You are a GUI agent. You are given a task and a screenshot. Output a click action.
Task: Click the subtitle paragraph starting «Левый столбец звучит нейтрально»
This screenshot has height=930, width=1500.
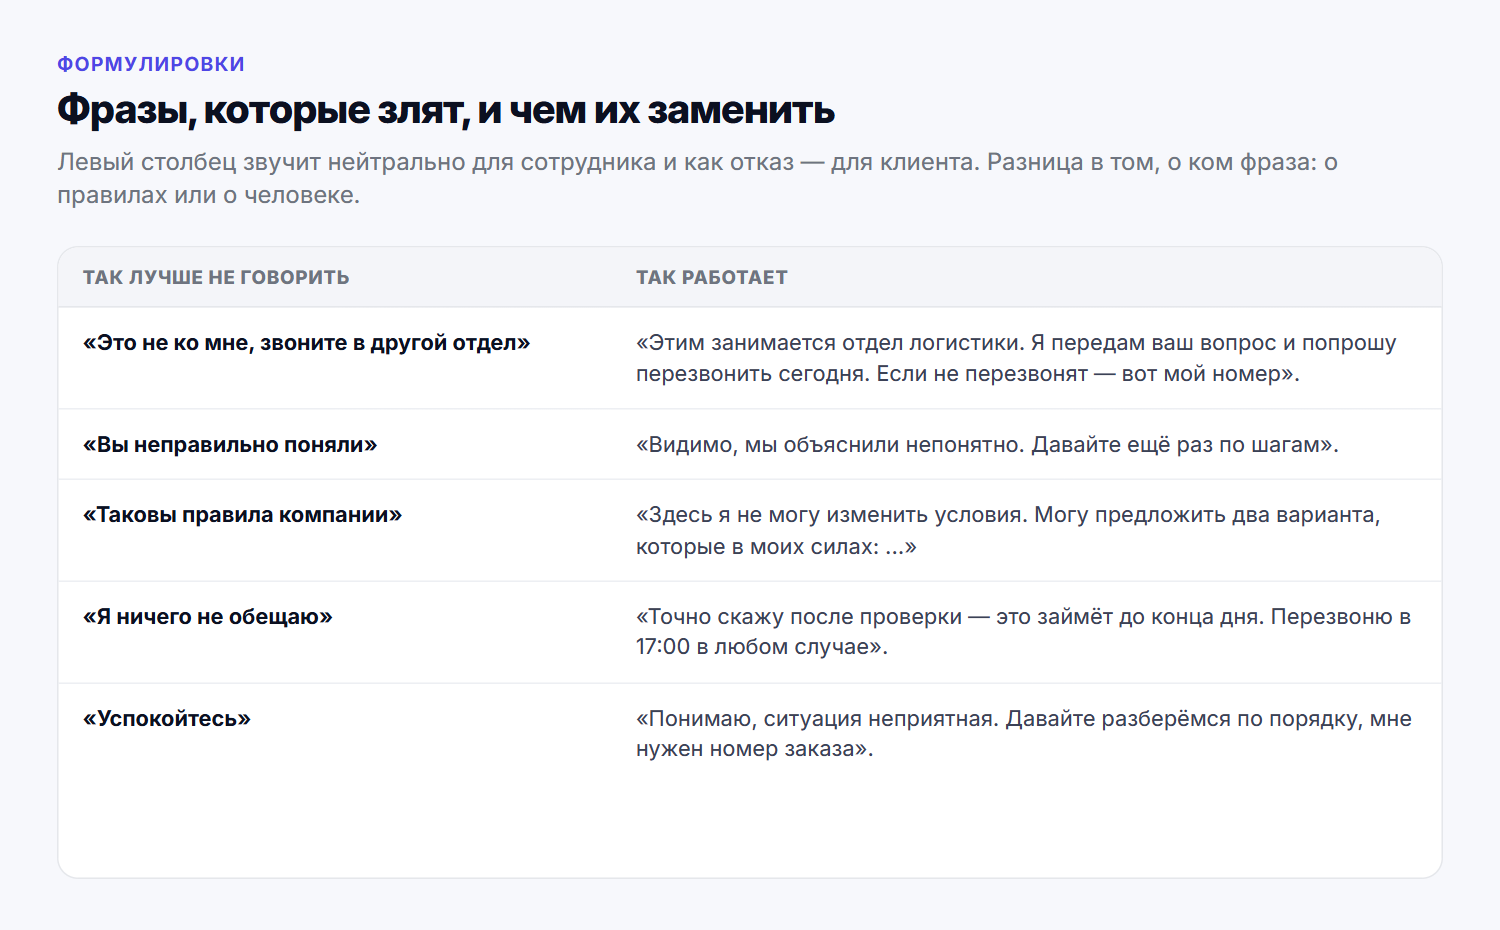click(697, 178)
